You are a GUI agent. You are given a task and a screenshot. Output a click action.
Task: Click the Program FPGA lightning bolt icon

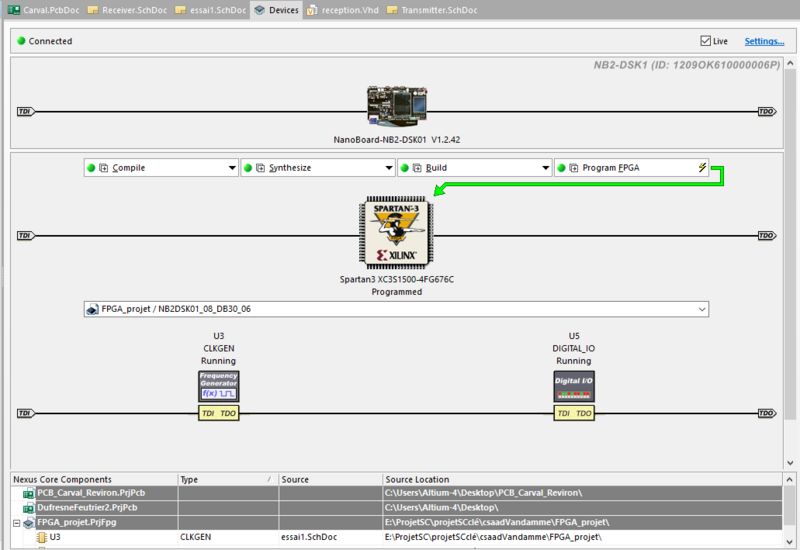(702, 168)
